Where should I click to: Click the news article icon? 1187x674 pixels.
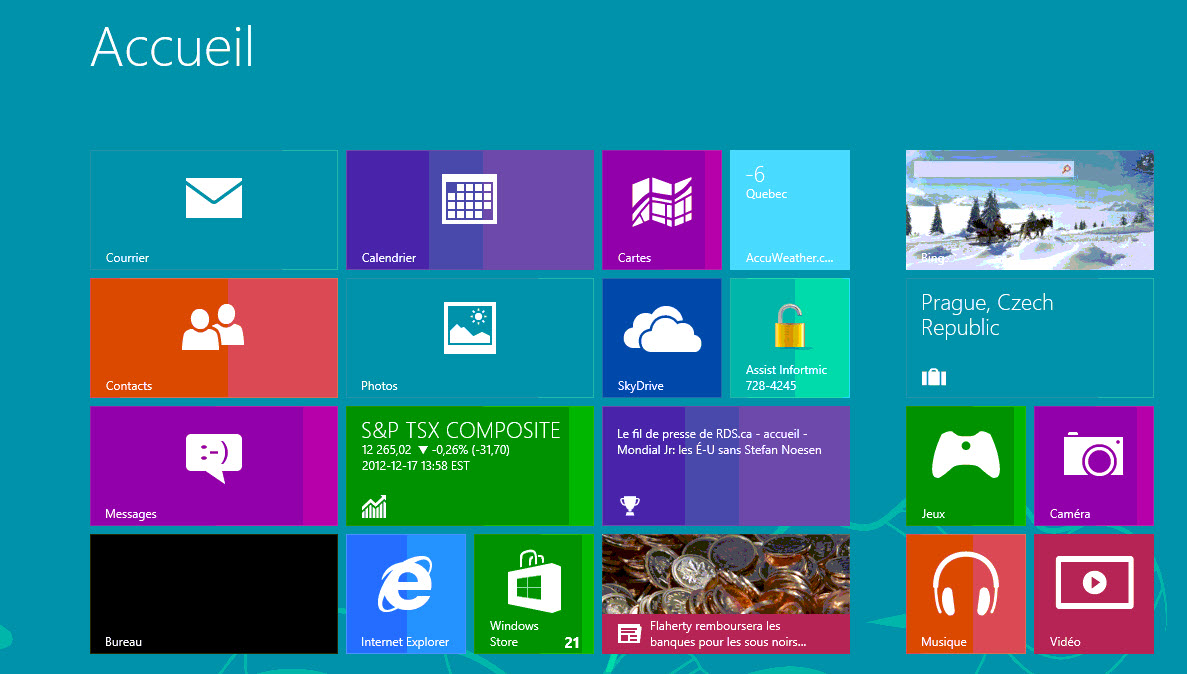pos(629,634)
